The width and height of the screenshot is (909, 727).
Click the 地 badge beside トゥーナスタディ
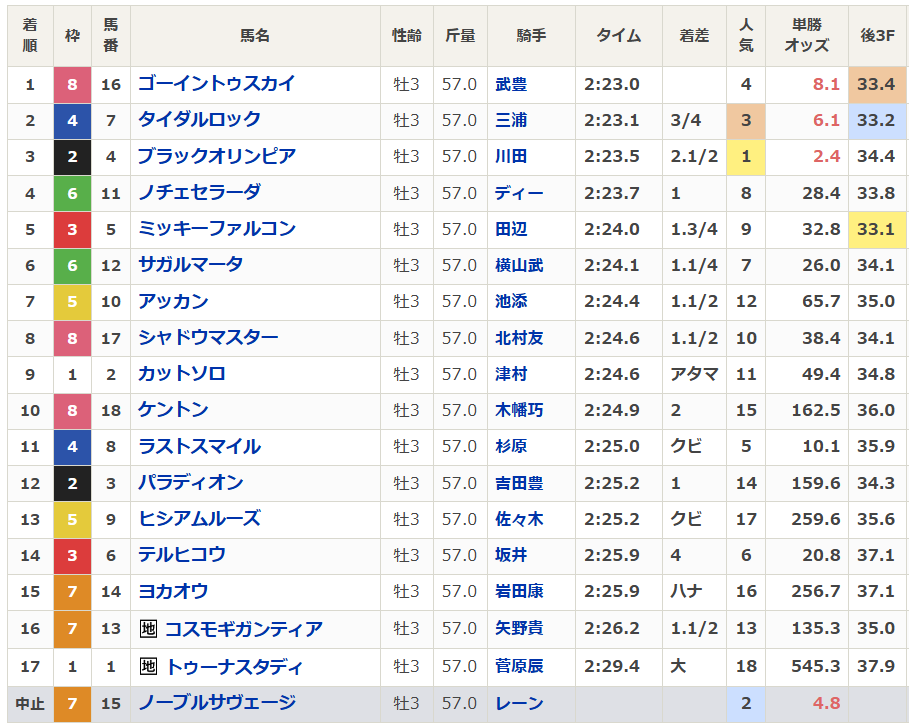point(148,667)
